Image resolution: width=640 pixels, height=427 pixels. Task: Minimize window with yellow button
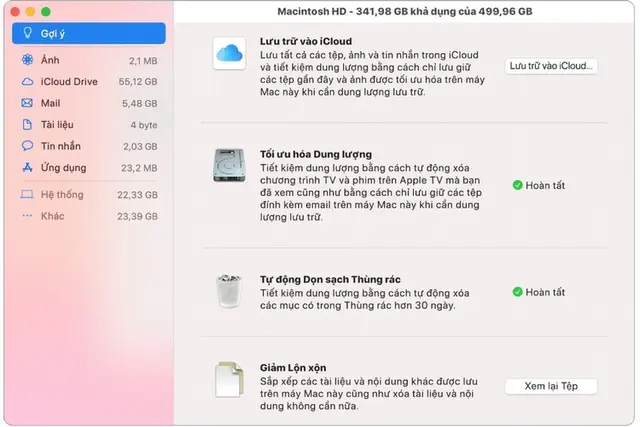tap(30, 11)
